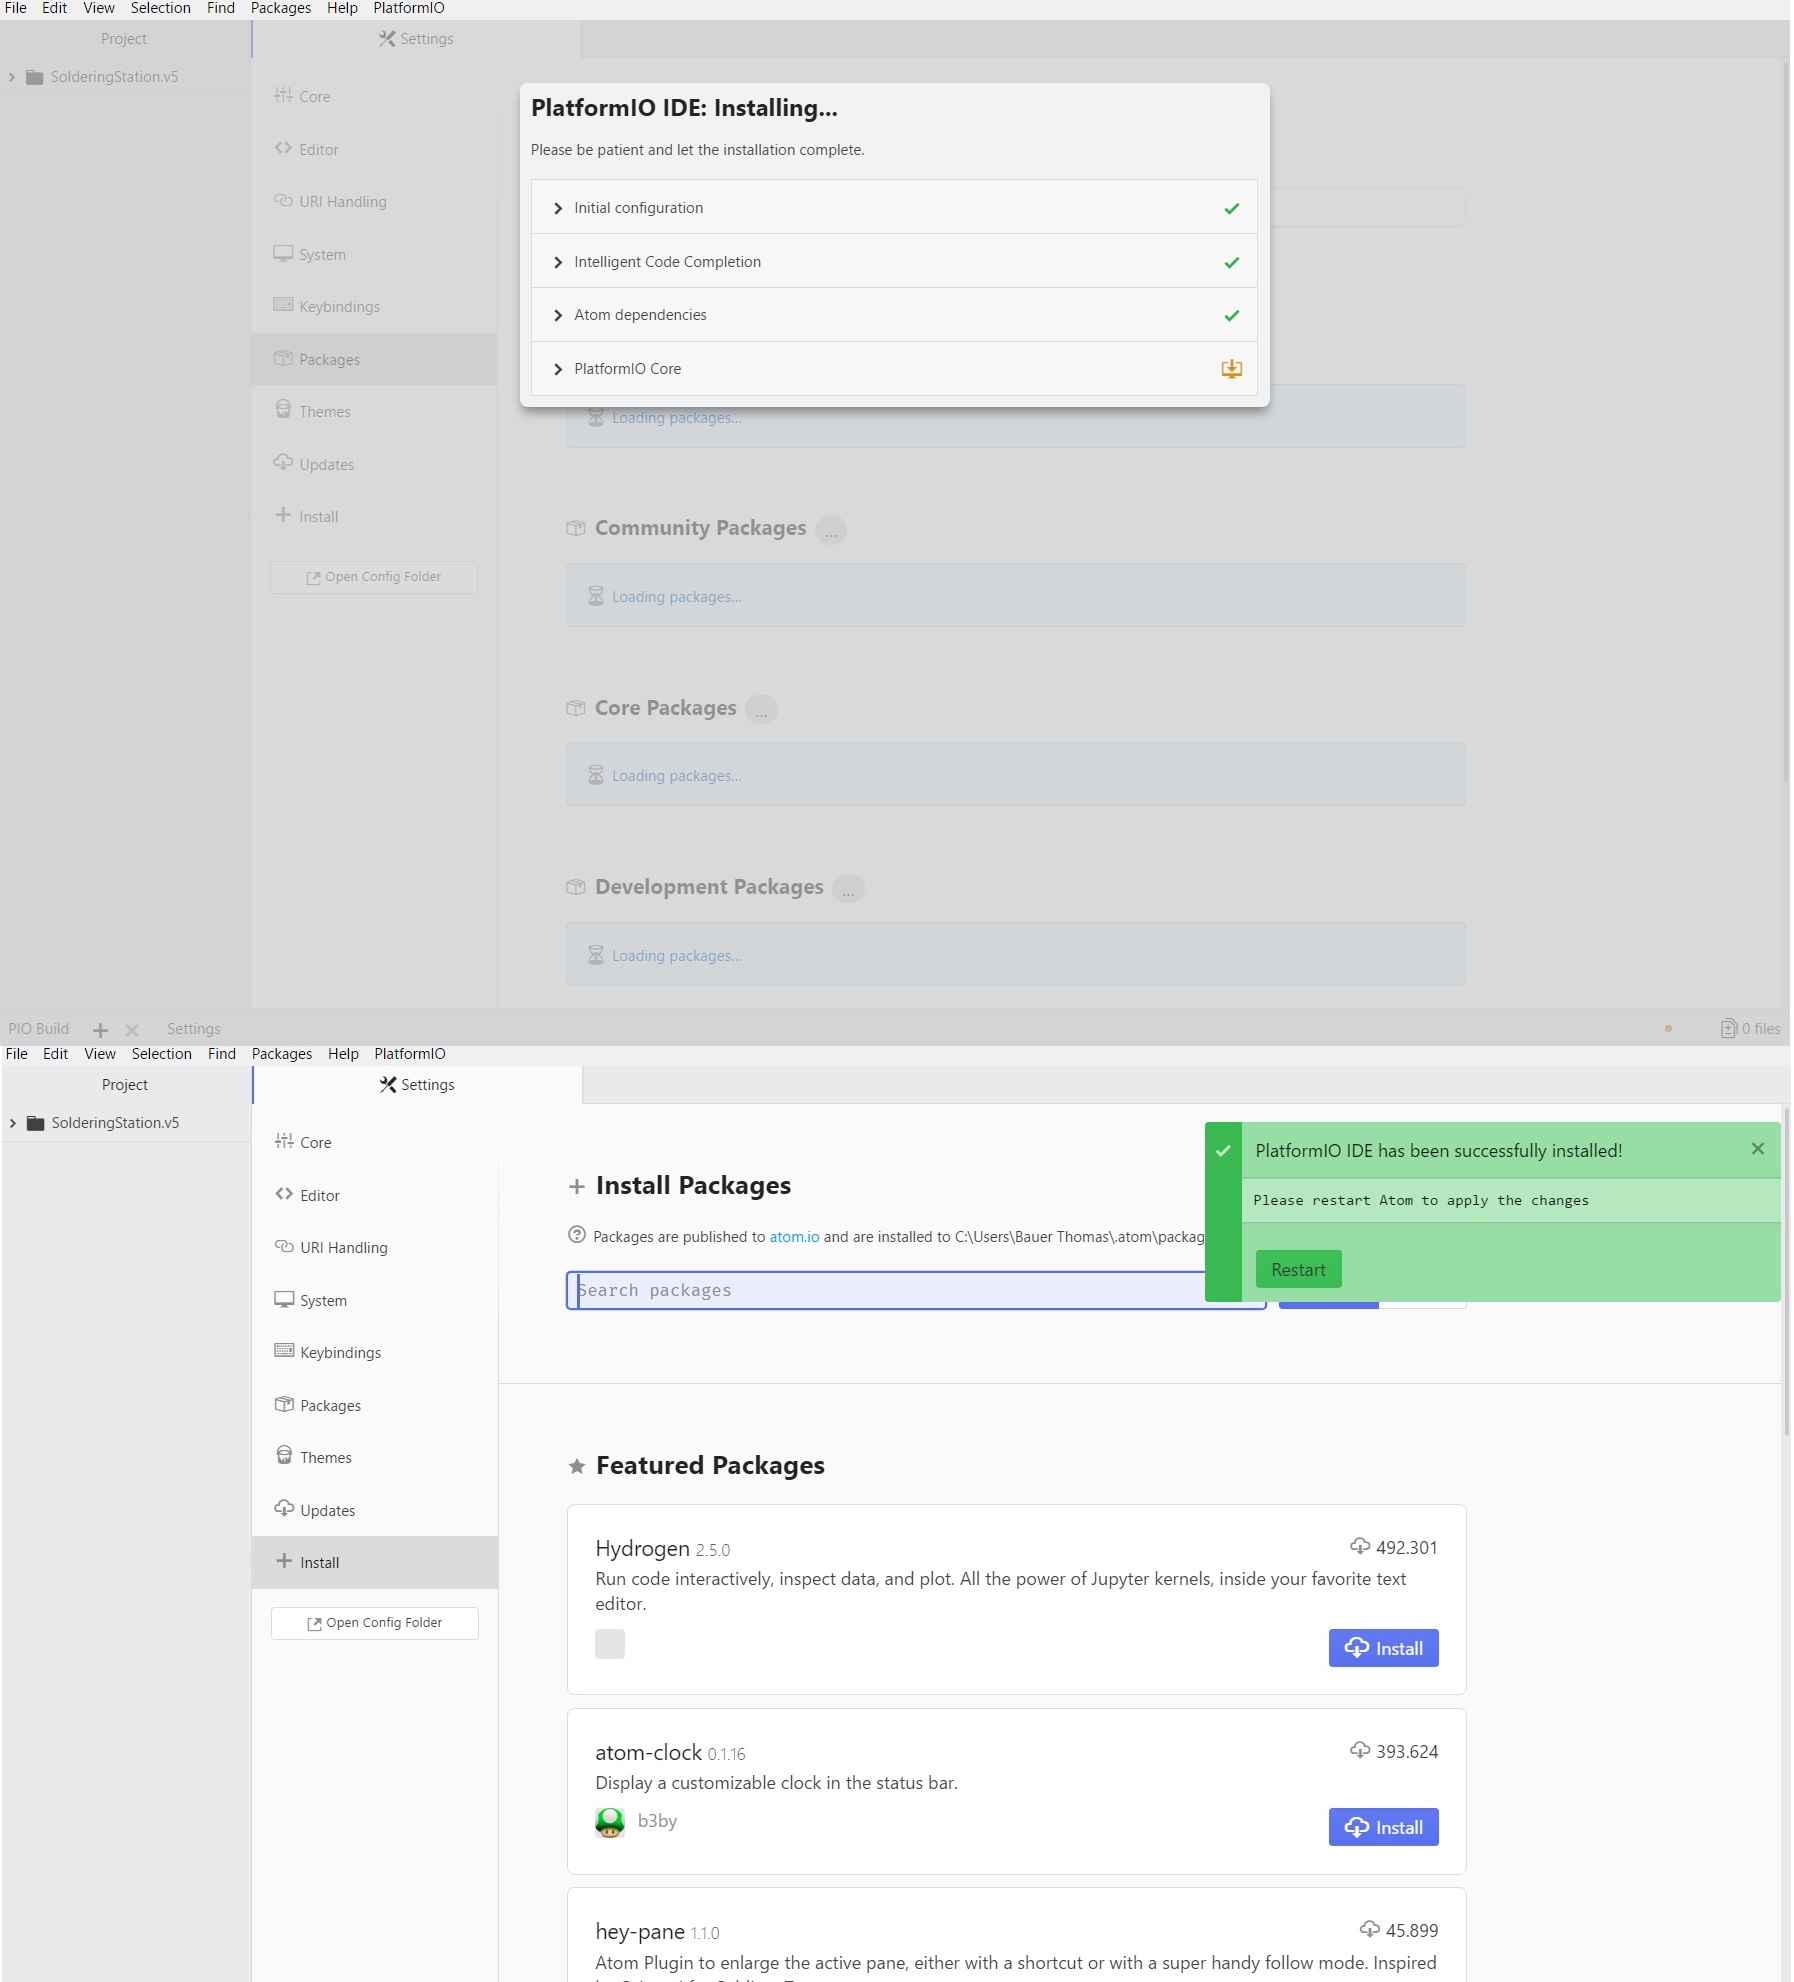Click Development Packages count badge
1794x1982 pixels.
848,888
